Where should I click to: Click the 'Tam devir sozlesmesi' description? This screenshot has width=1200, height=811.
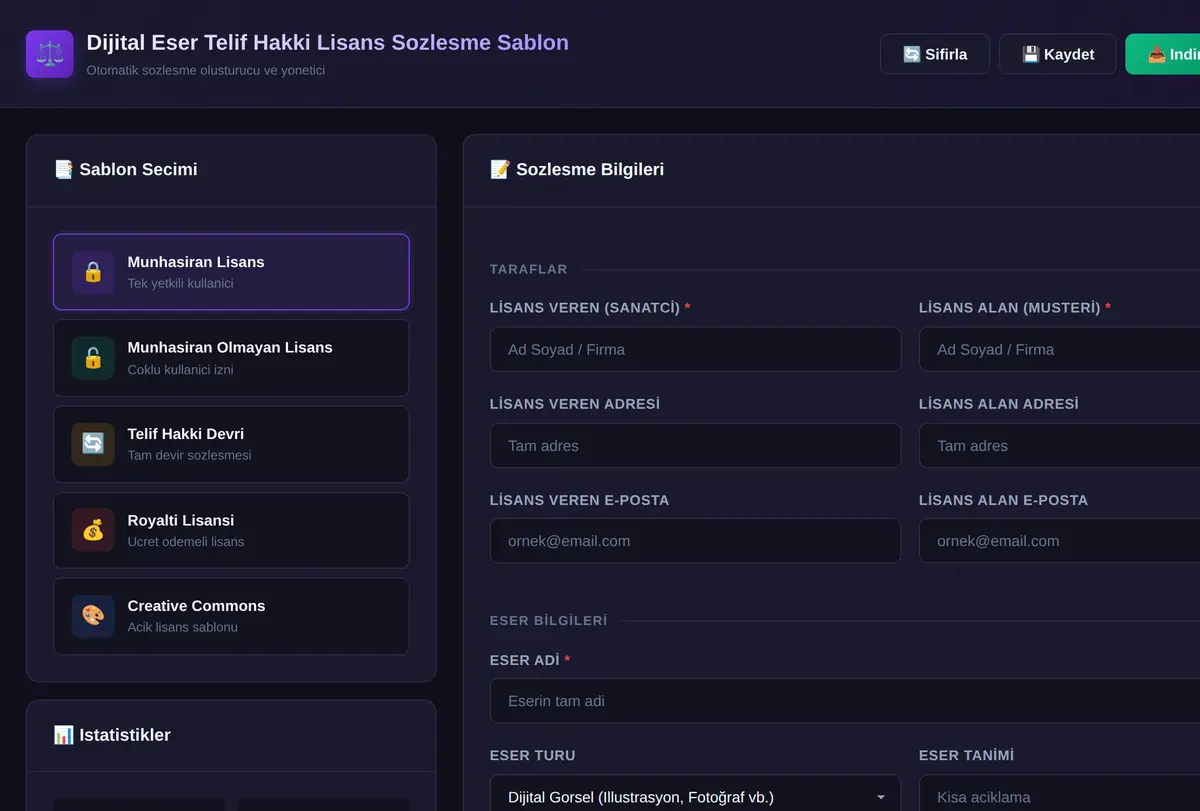(x=190, y=456)
